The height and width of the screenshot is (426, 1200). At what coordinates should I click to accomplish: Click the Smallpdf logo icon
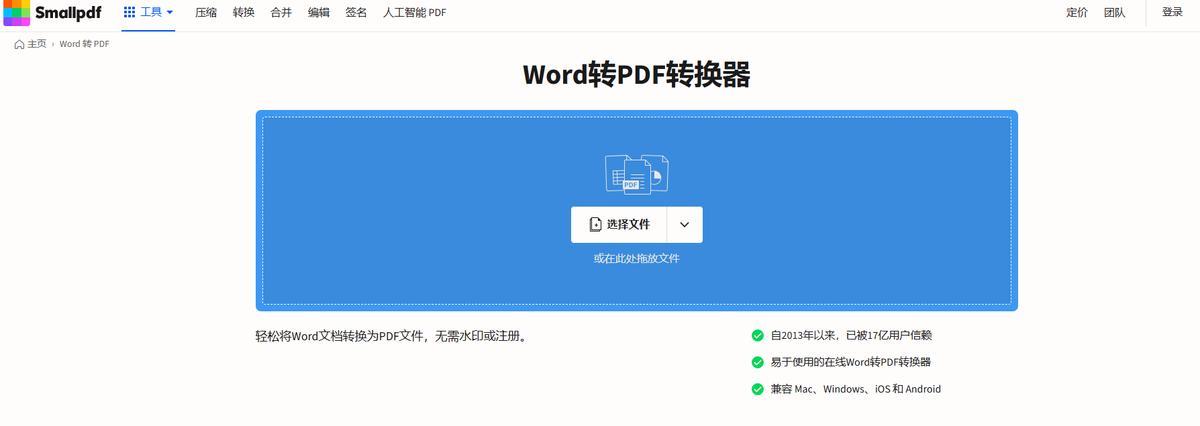(x=17, y=13)
